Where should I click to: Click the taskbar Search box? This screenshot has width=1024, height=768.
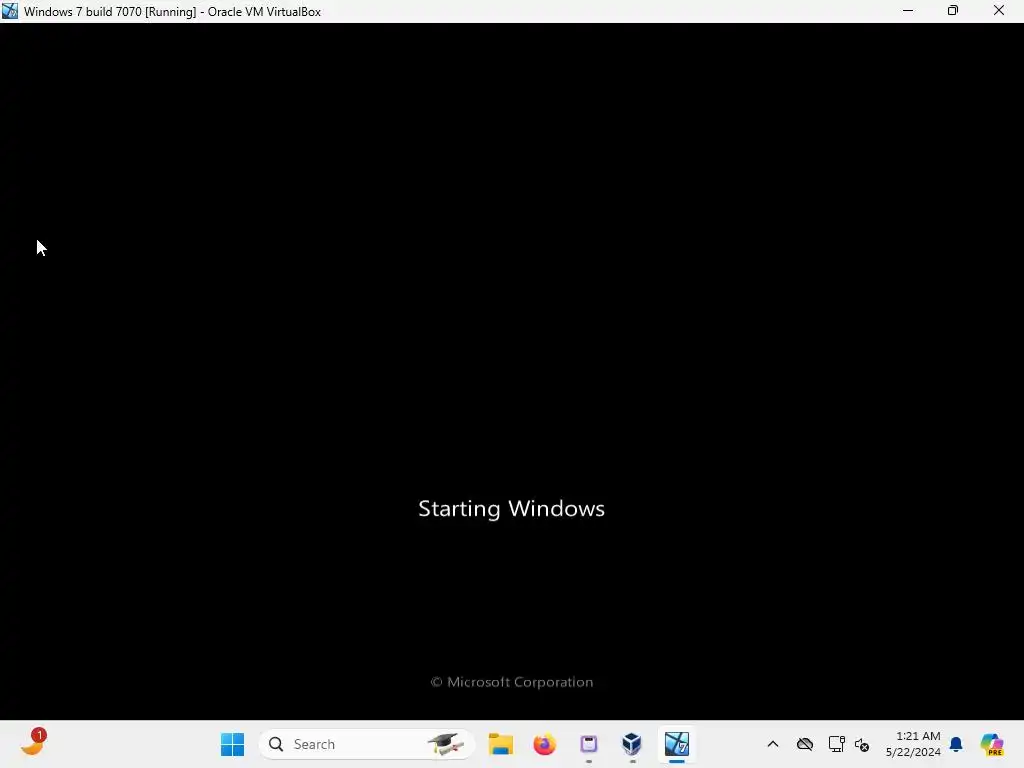[x=366, y=744]
